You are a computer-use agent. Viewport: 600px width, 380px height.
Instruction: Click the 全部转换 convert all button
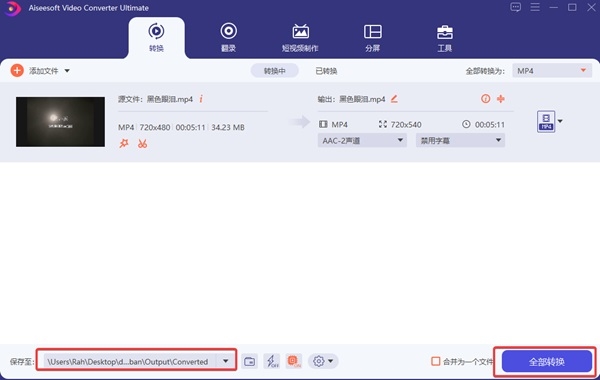(x=547, y=361)
